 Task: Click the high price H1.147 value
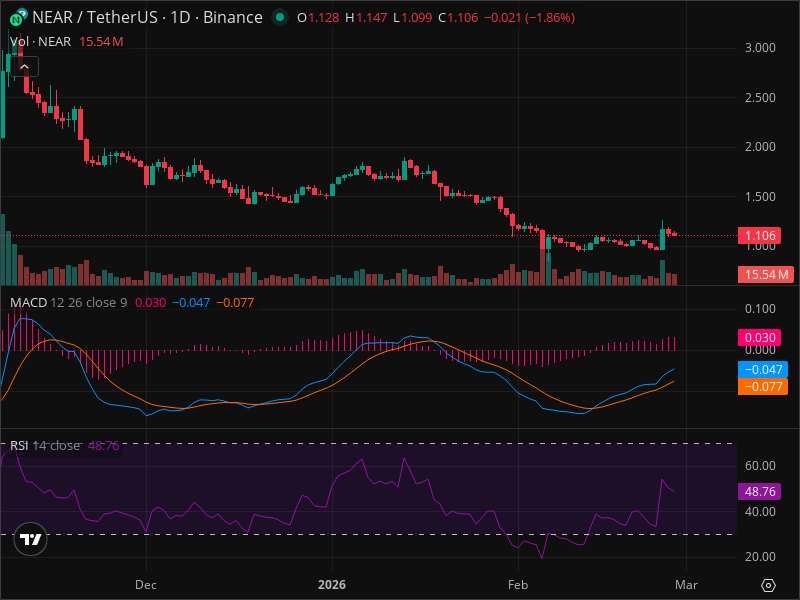click(x=366, y=18)
